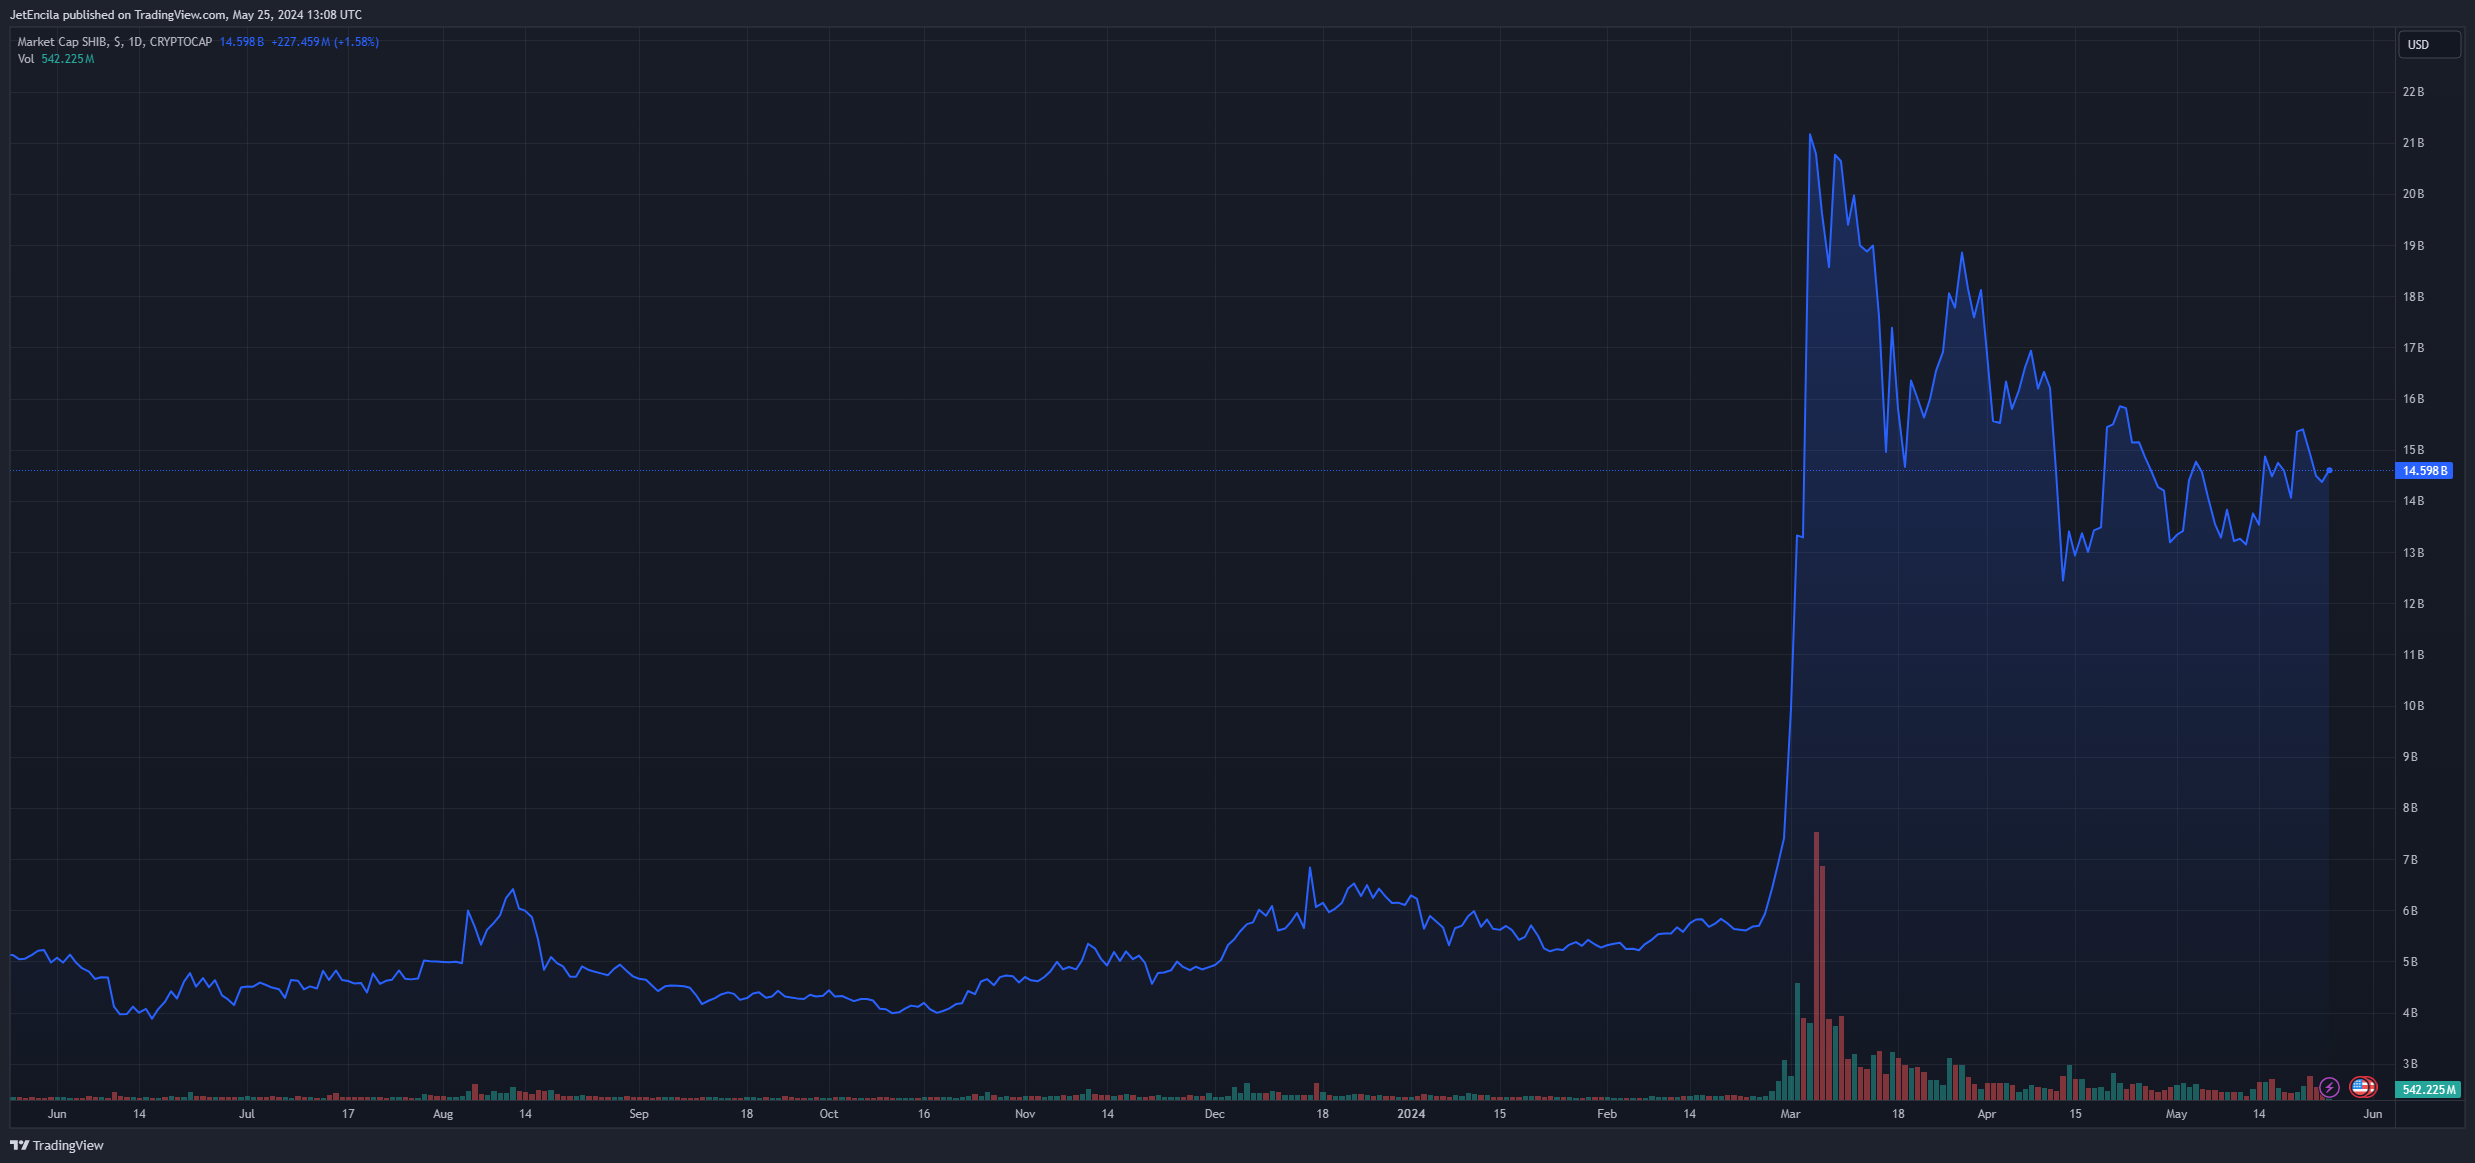Click the 542.225 M volume value in legend
The width and height of the screenshot is (2475, 1163).
coord(67,59)
